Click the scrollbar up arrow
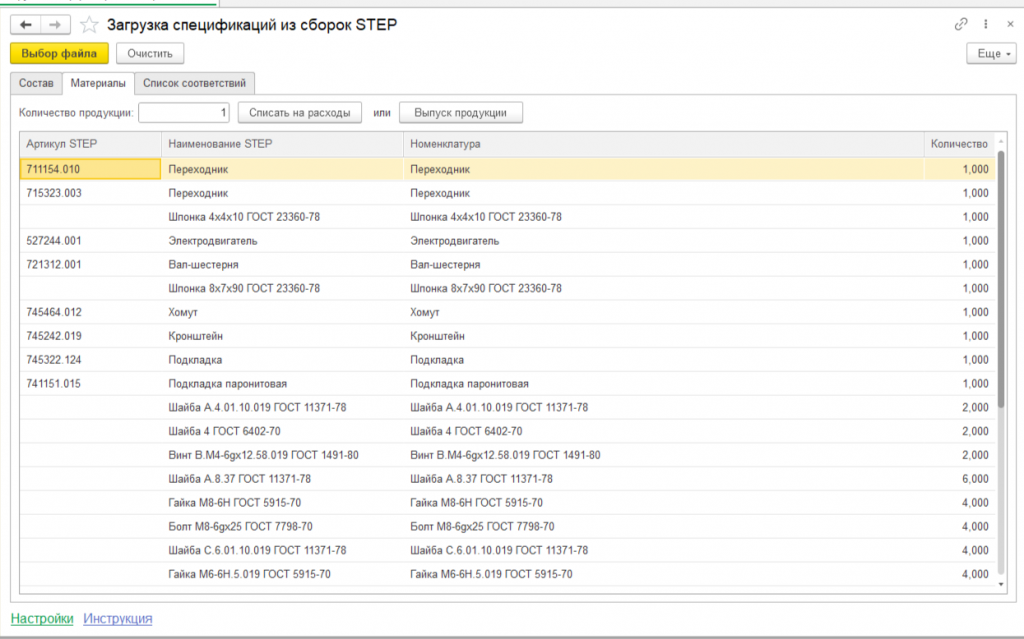1024x639 pixels. [1001, 140]
